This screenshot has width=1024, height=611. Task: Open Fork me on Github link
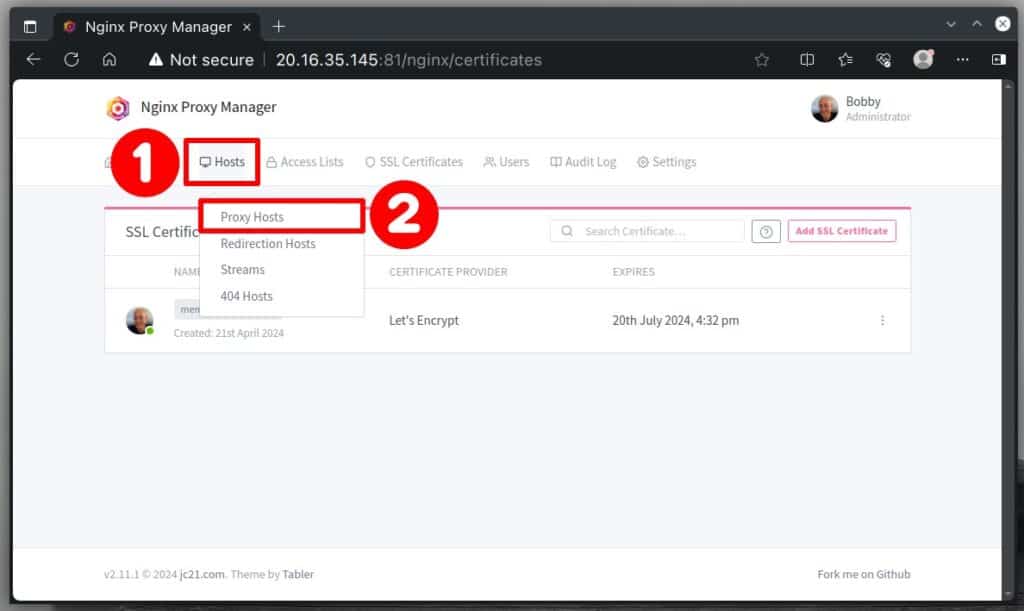pyautogui.click(x=863, y=574)
